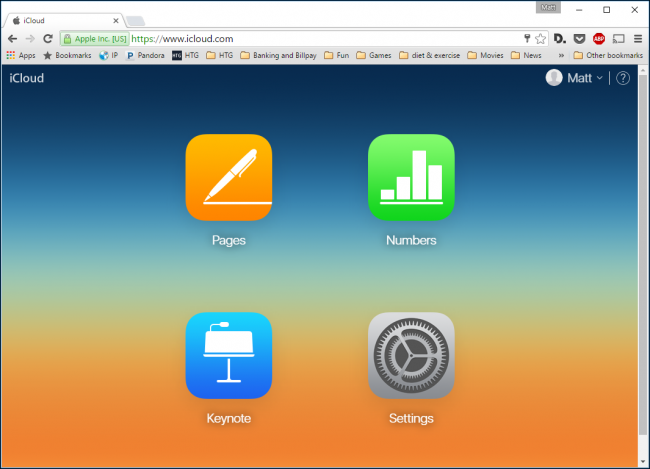Click the Pages label text

click(x=229, y=241)
